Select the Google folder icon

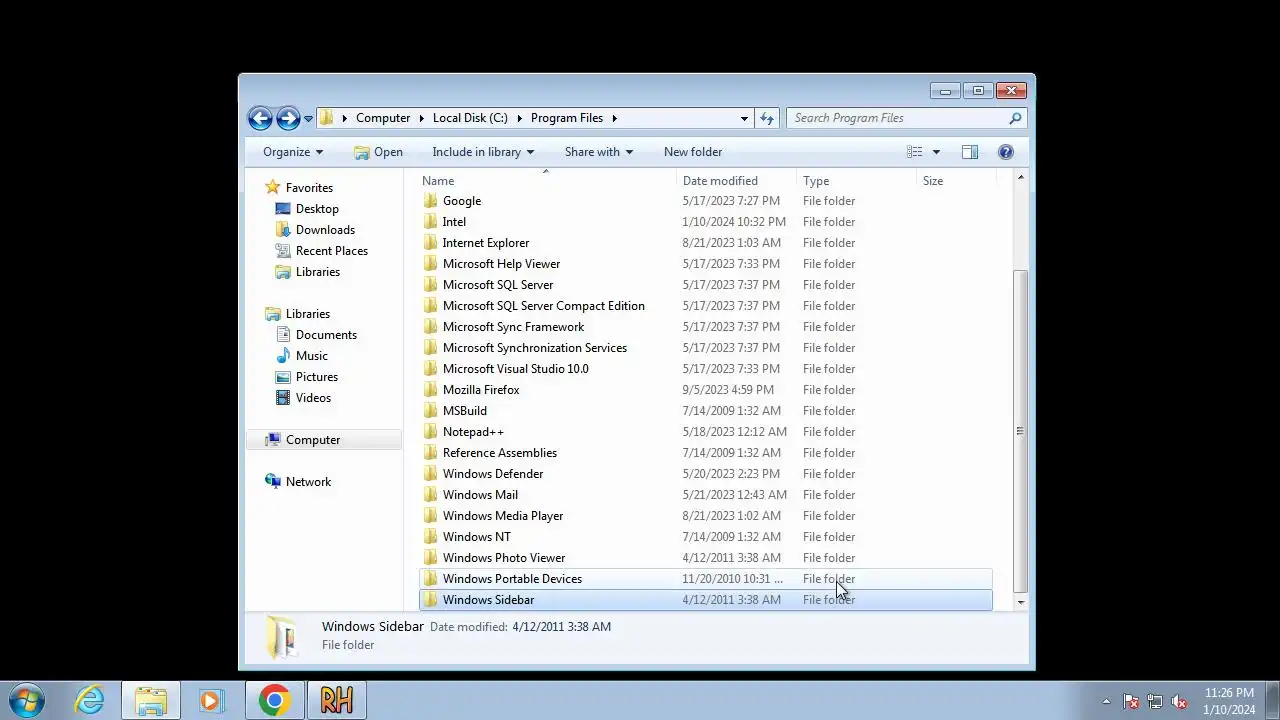tap(430, 201)
